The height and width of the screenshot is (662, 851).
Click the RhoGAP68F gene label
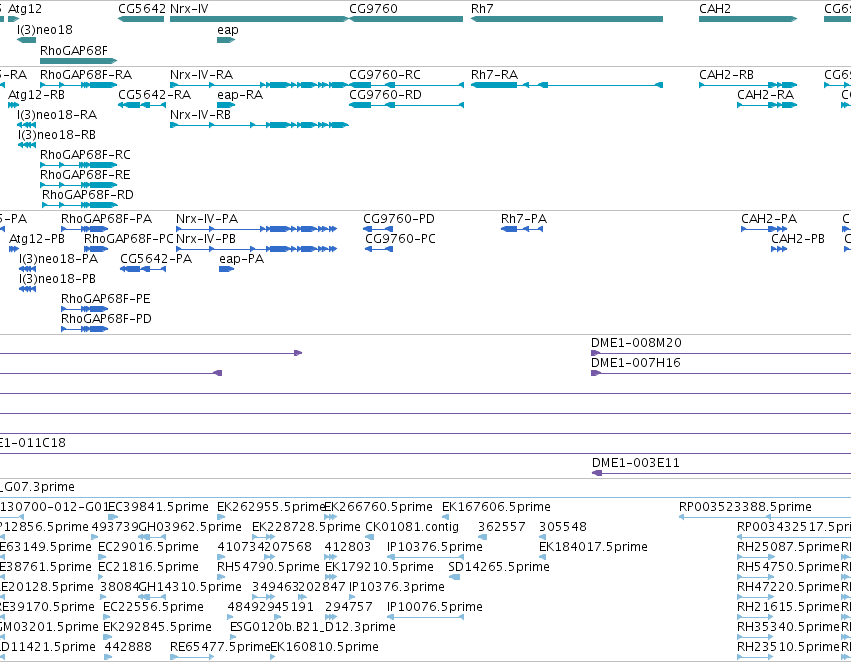point(74,50)
